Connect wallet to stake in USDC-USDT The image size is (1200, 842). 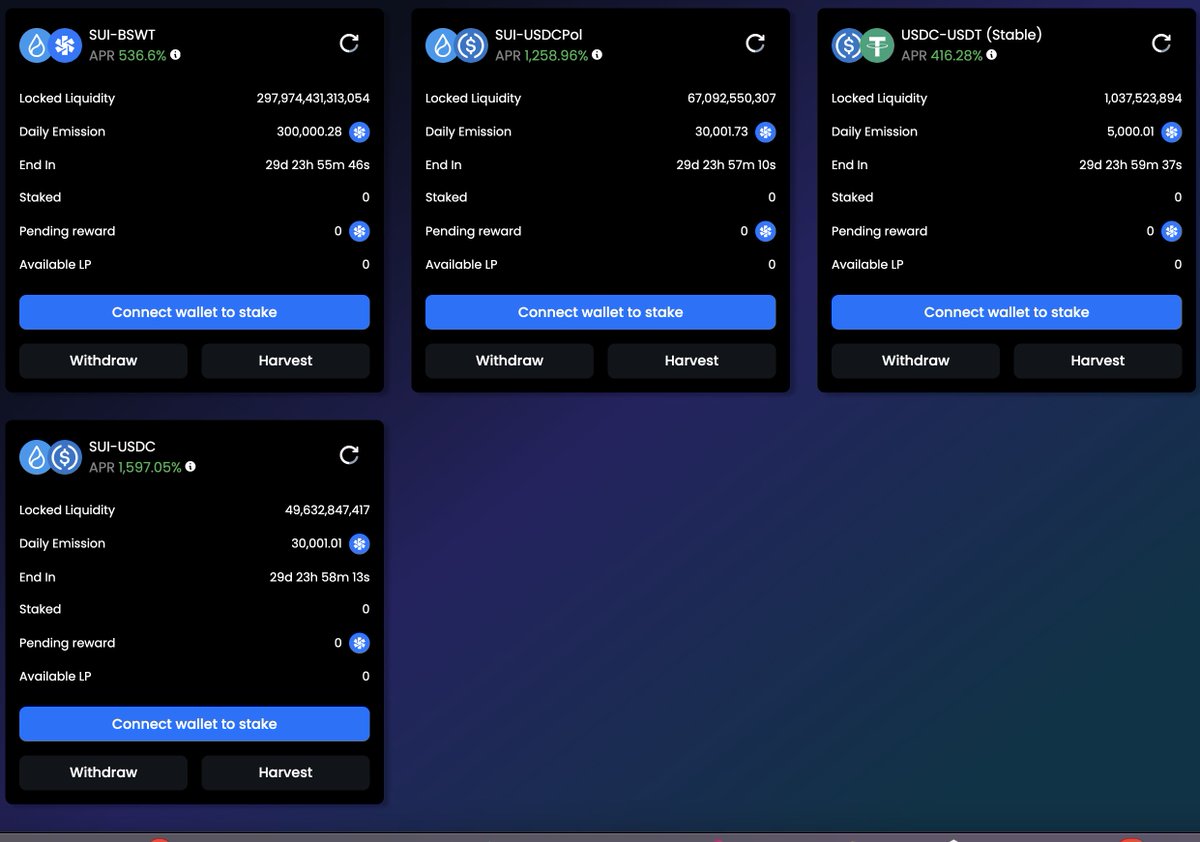[1006, 312]
